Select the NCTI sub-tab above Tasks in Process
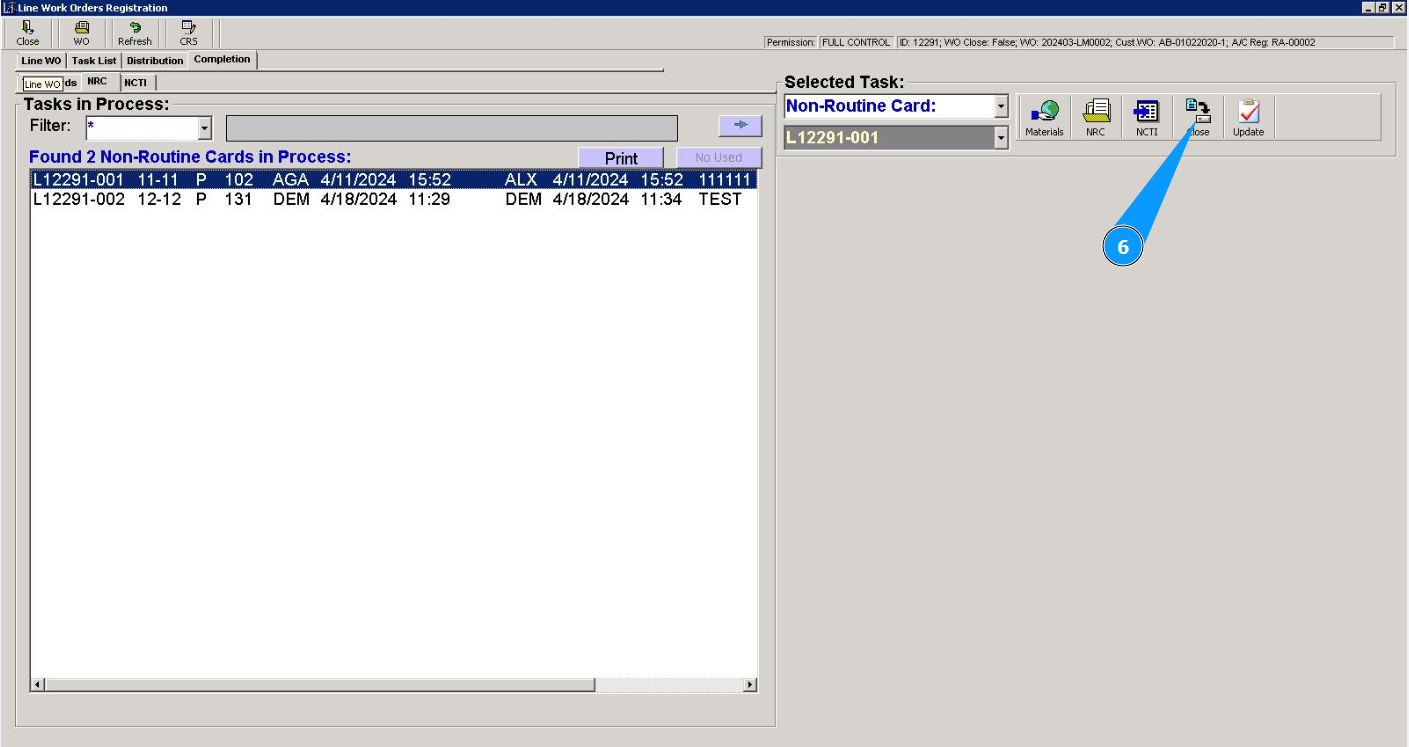Screen dimensions: 1409x747 (136, 83)
